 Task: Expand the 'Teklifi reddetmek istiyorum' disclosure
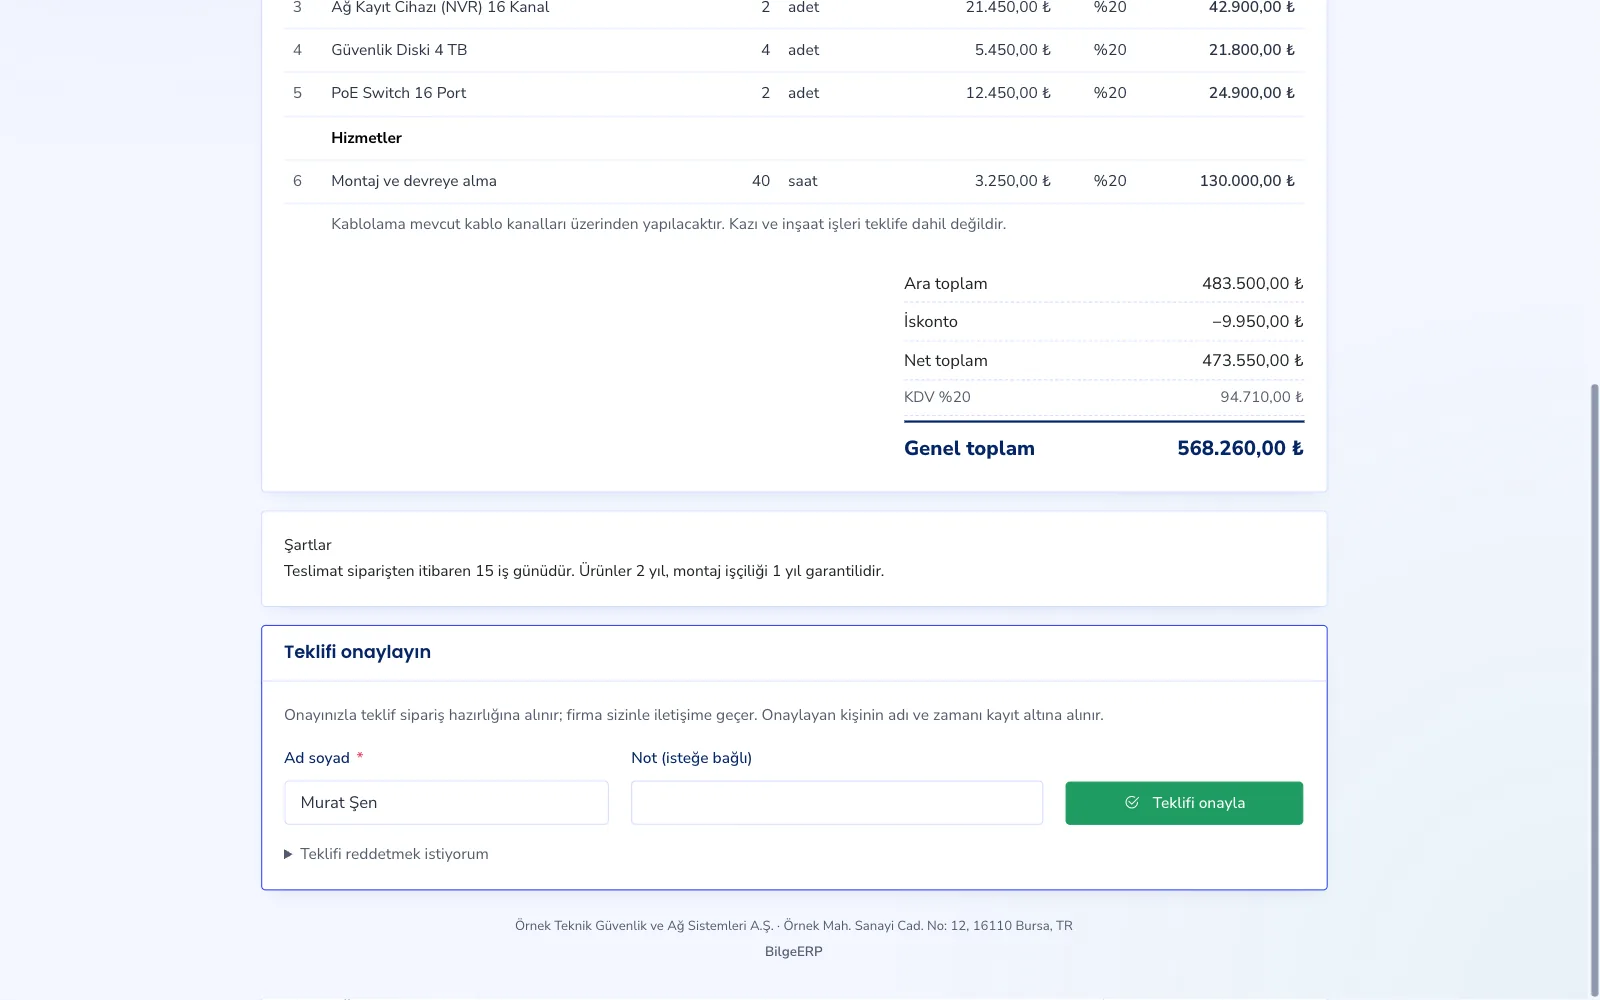386,854
